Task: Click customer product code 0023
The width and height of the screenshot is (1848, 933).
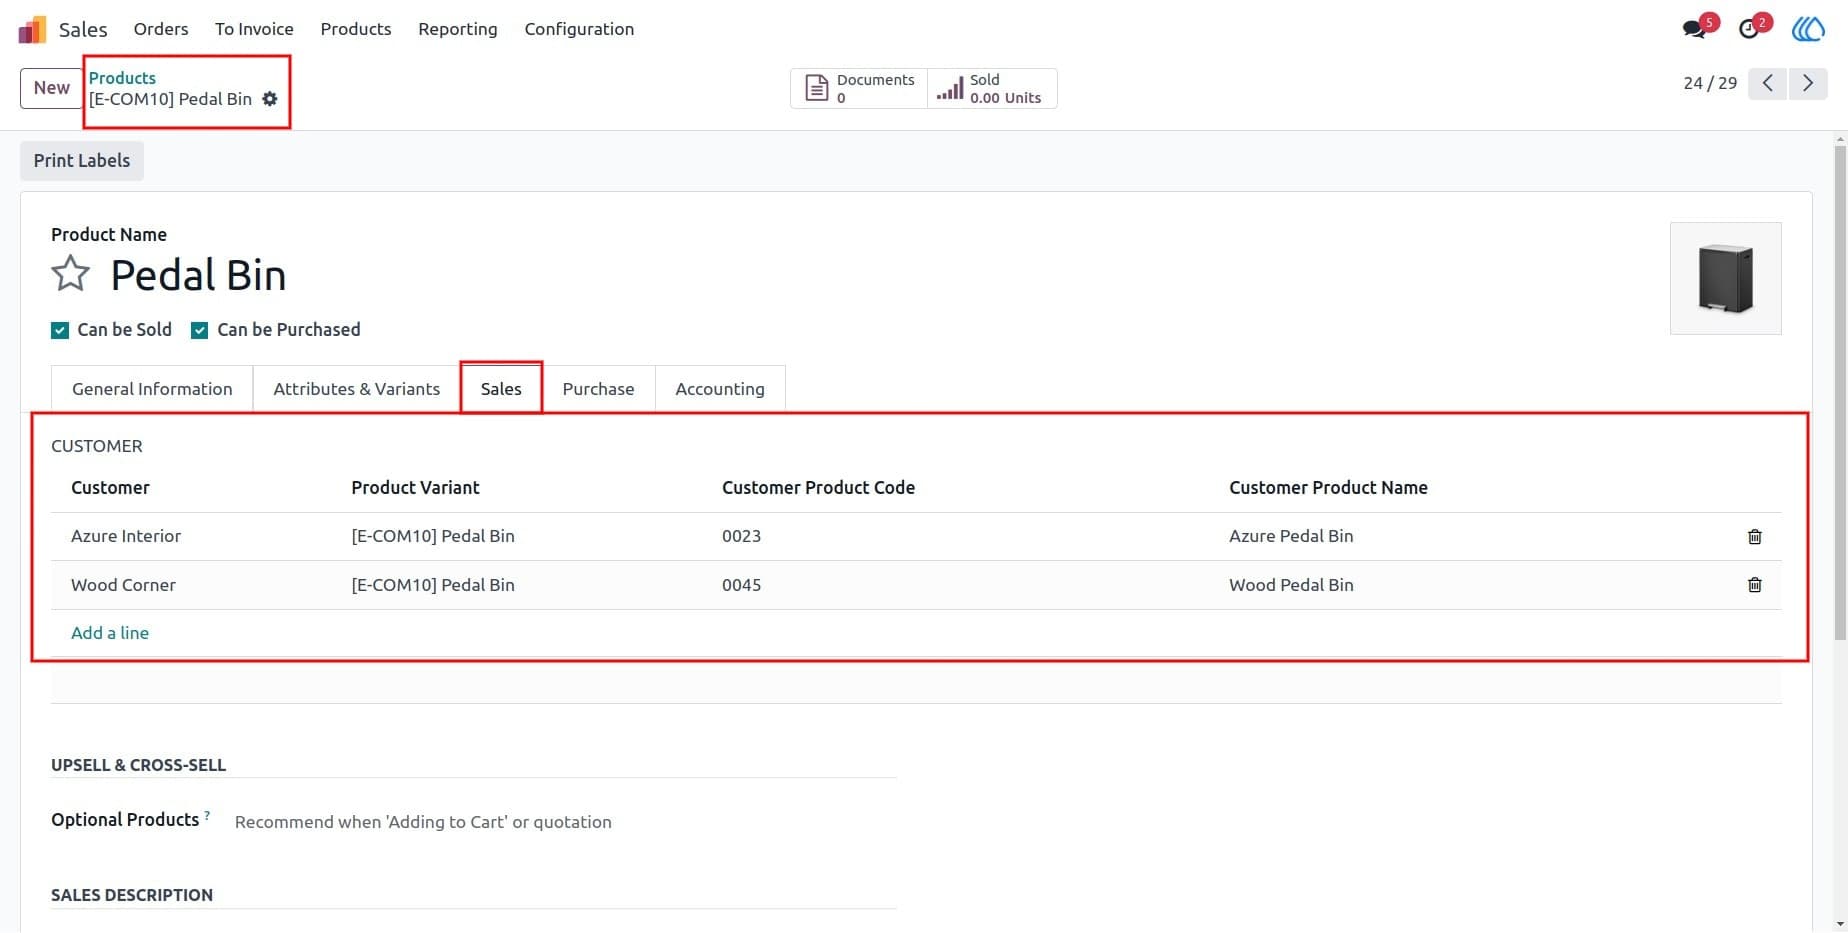Action: (741, 536)
